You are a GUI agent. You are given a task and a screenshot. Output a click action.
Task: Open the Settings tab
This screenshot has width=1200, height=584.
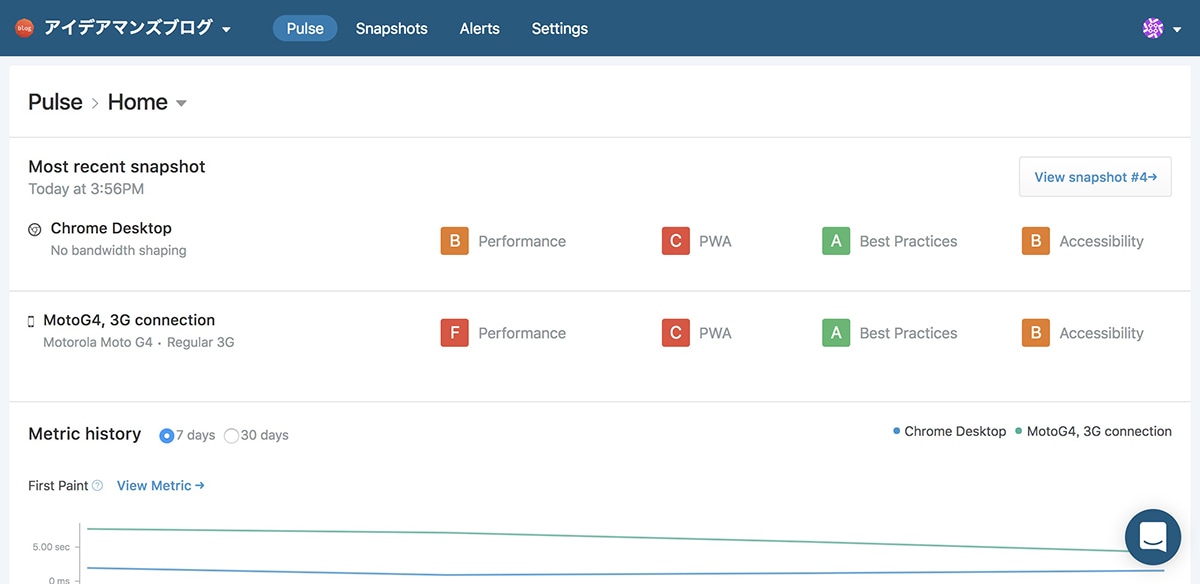(x=560, y=28)
